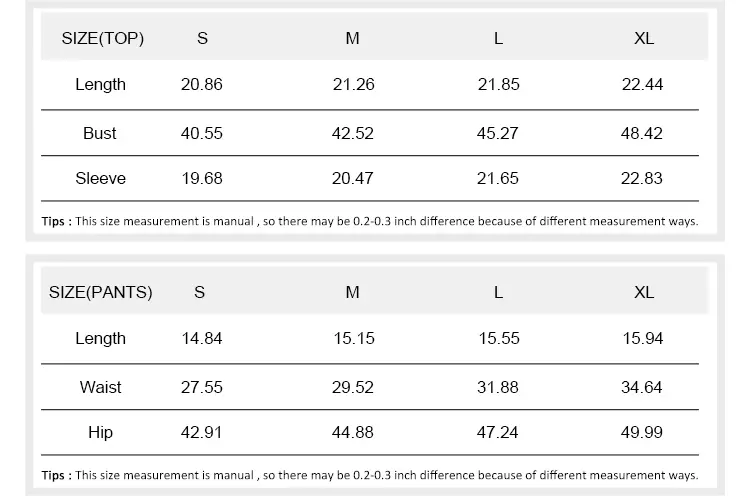The image size is (750, 496).
Task: Select Hip value 44.88 for size M
Action: click(x=353, y=433)
